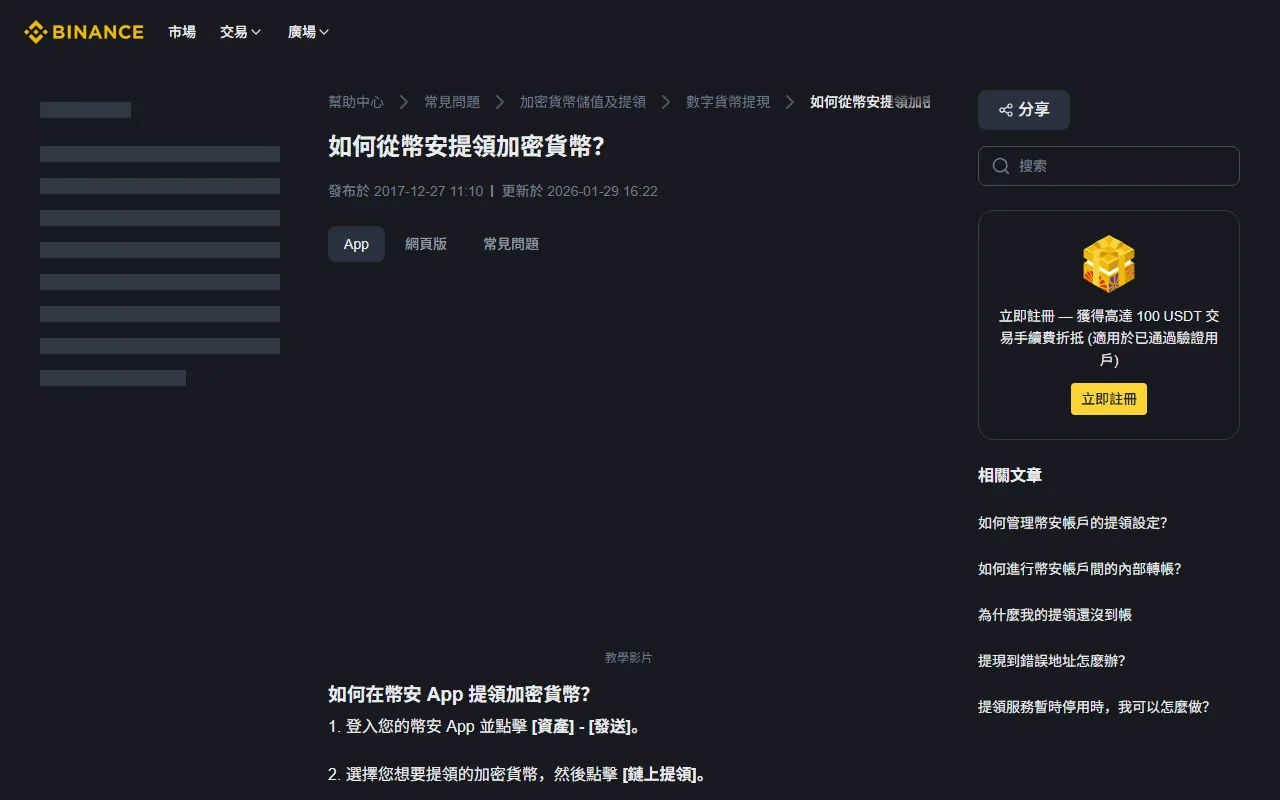Click the 更新於 2026-01-29 16:22 date text
Screen dimensions: 1280x800
pyautogui.click(x=580, y=191)
